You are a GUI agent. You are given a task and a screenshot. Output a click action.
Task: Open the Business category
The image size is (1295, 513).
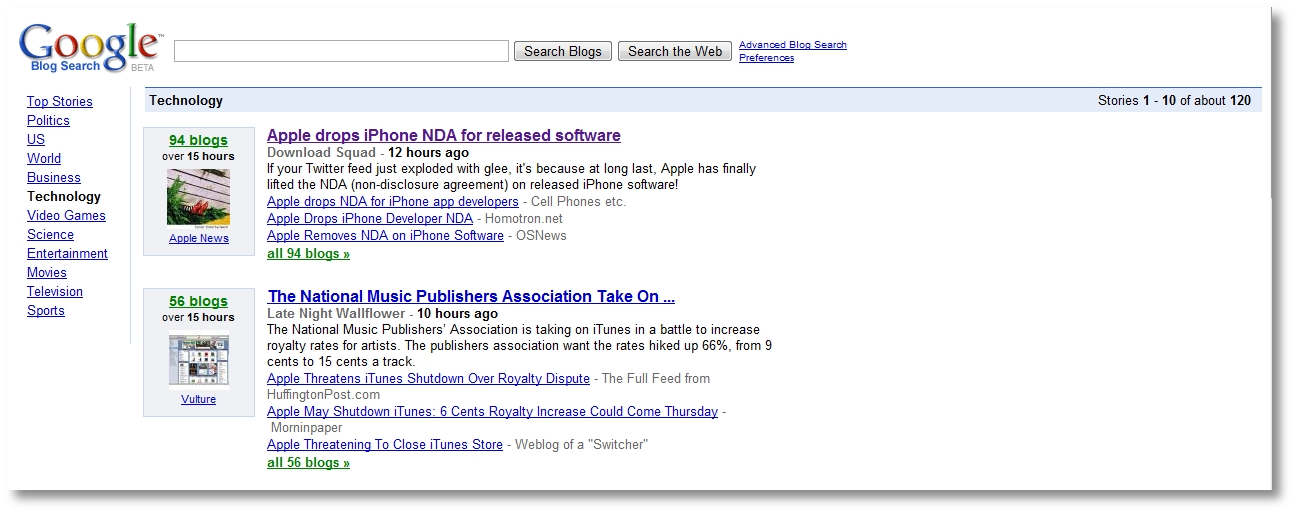[54, 177]
